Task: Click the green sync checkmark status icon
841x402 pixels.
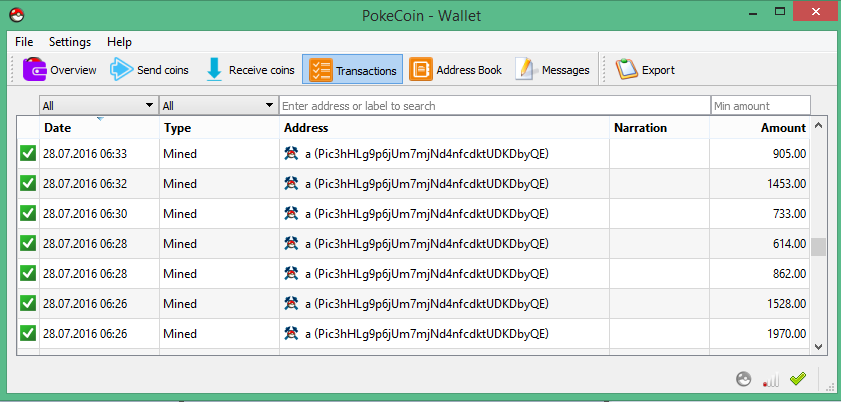Action: coord(798,379)
